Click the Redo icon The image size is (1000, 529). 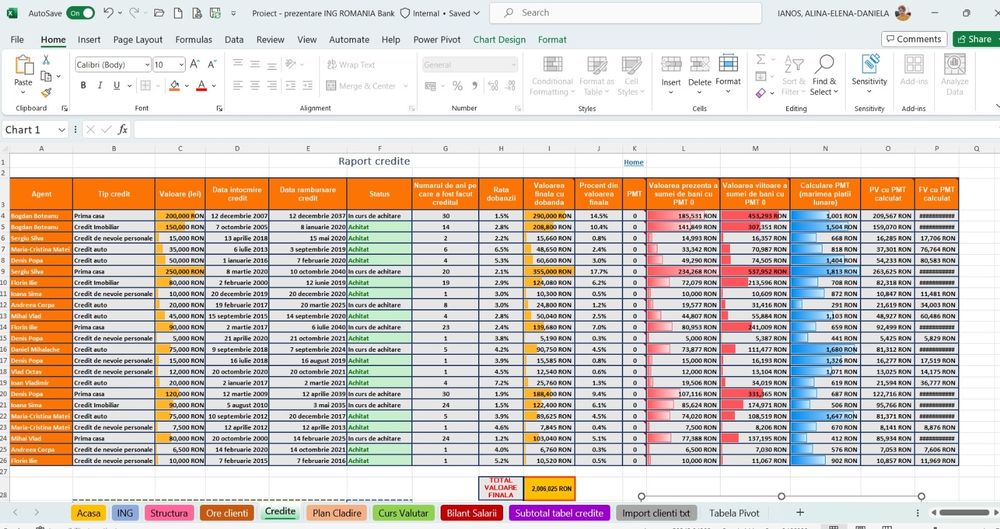[x=134, y=13]
